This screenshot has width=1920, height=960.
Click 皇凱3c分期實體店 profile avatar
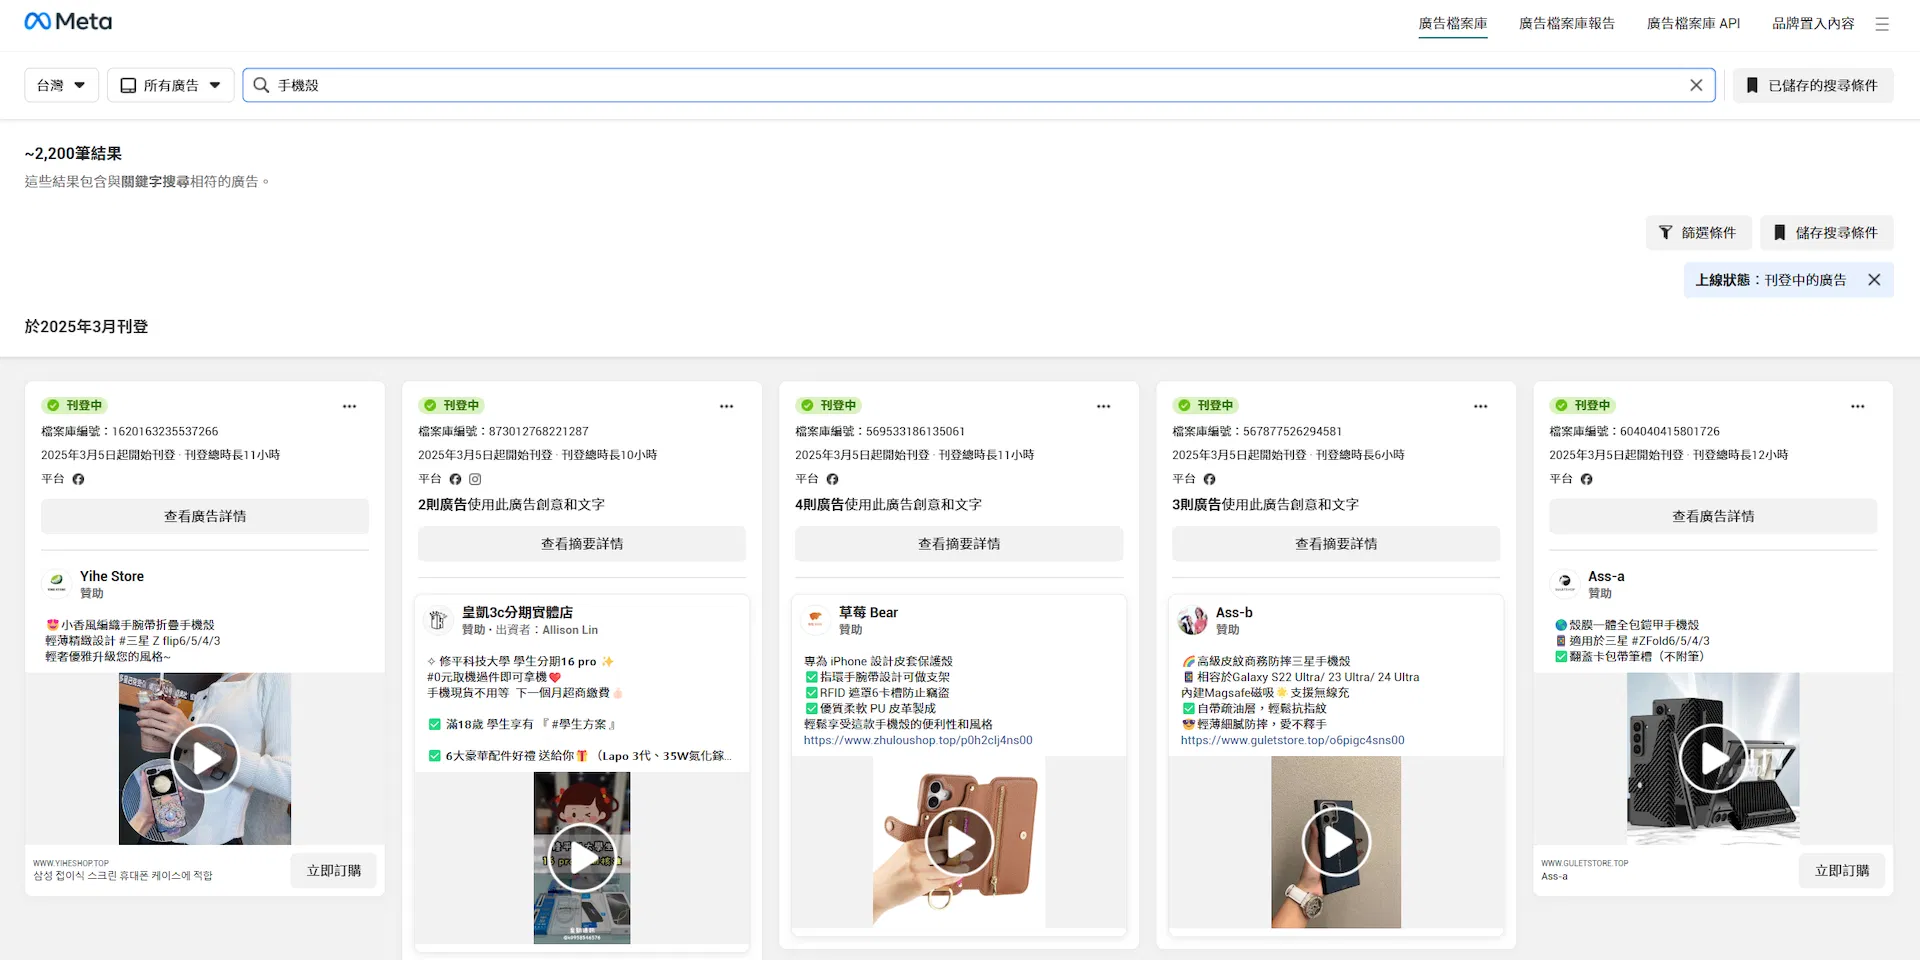(437, 620)
